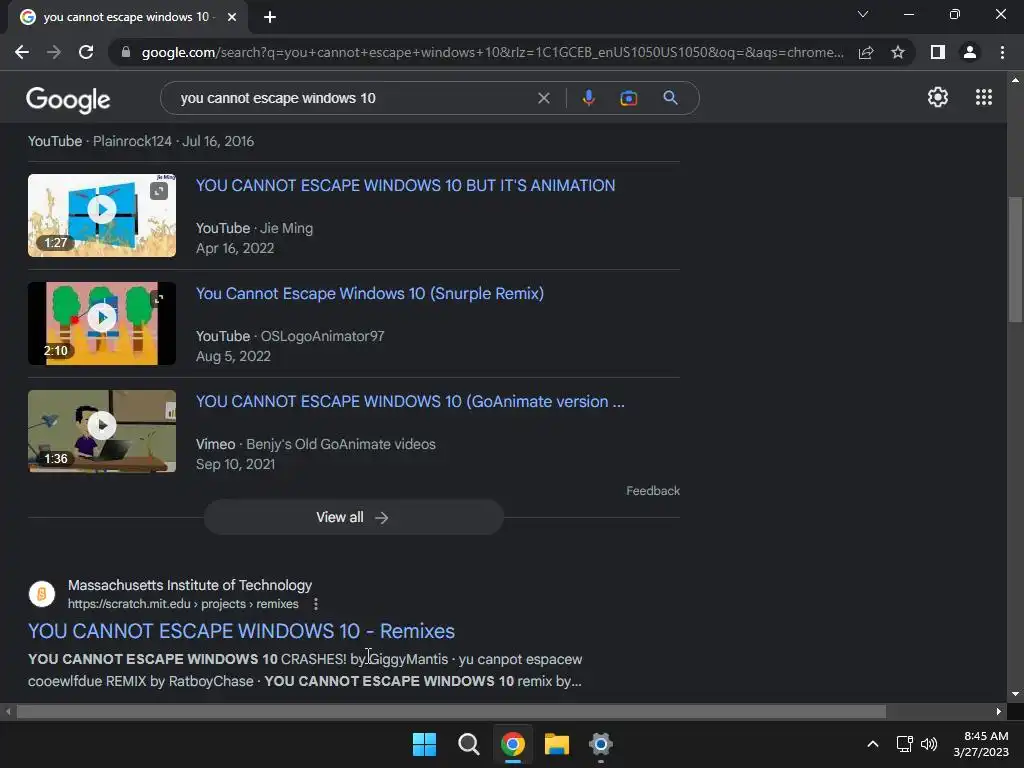Viewport: 1024px width, 768px height.
Task: Reload the current page
Action: [86, 52]
